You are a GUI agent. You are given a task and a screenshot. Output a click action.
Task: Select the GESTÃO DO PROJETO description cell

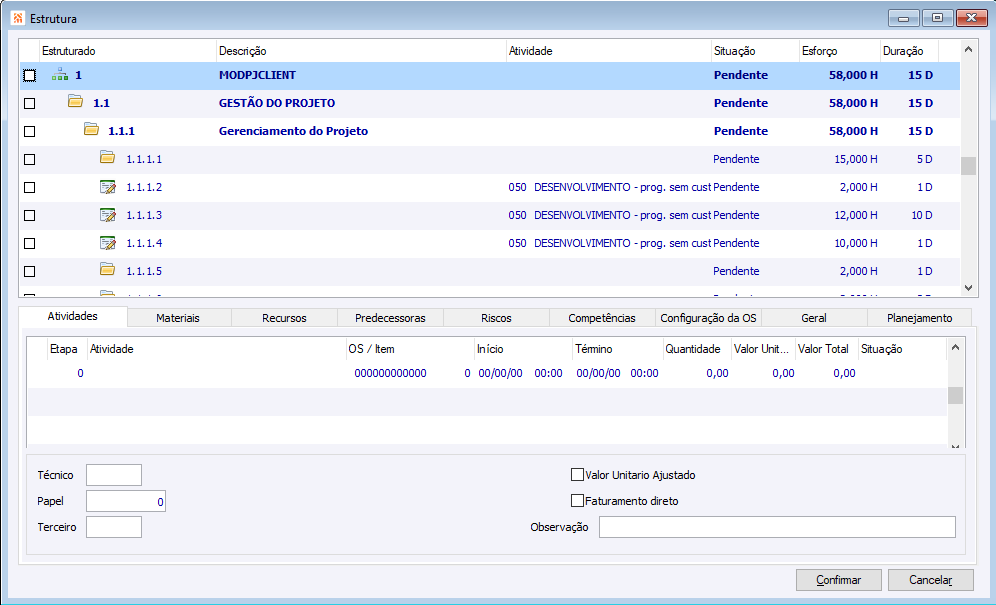pos(361,104)
